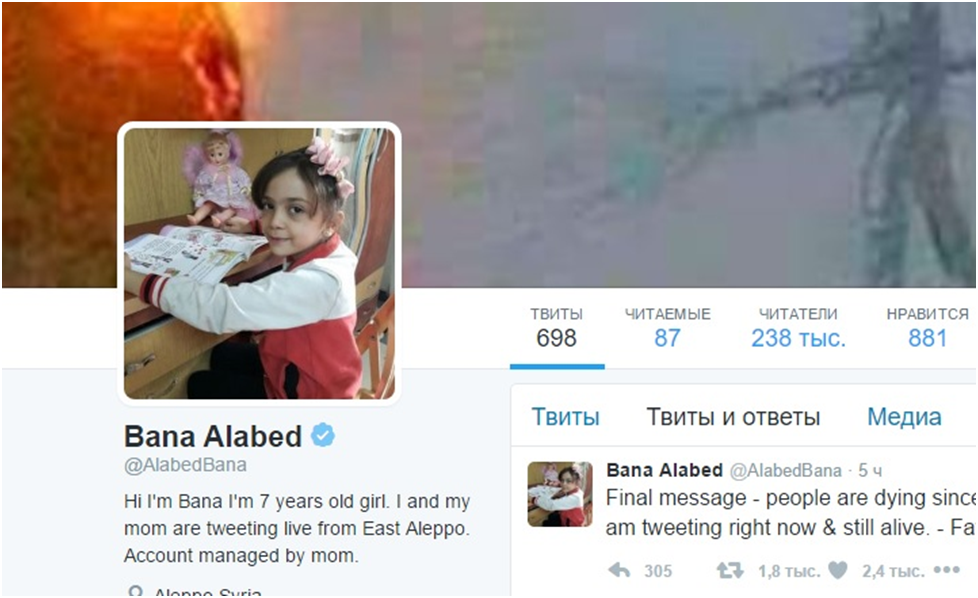Viewport: 978px width, 598px height.
Task: Open the Медиа tab
Action: click(x=904, y=417)
